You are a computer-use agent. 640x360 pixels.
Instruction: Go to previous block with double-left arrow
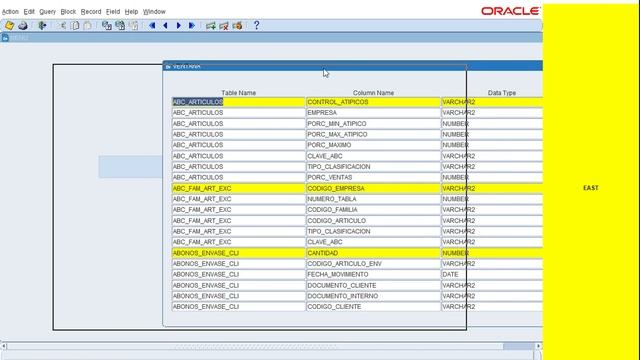[152, 26]
